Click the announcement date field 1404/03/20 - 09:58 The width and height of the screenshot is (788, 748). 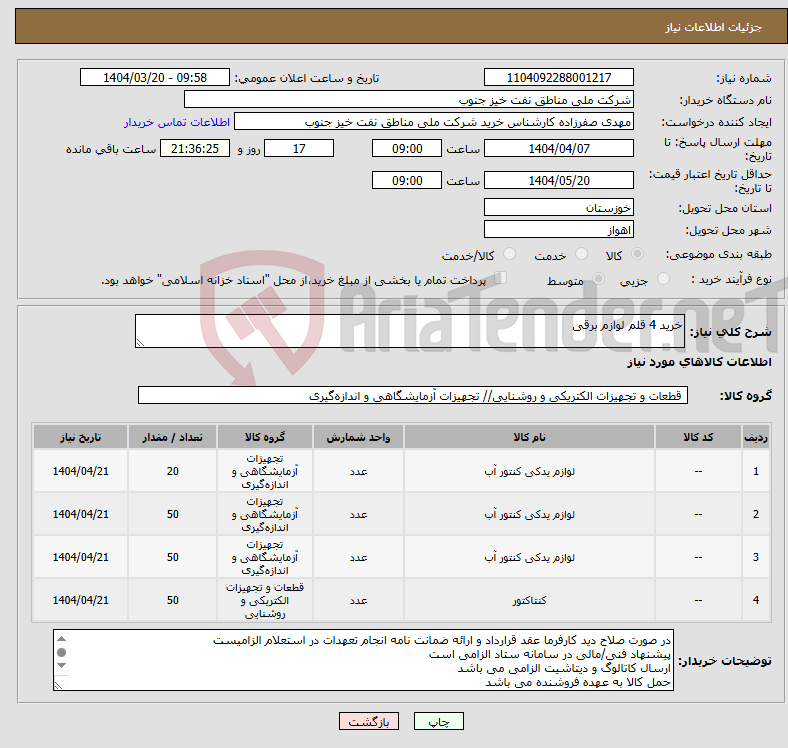pos(155,77)
